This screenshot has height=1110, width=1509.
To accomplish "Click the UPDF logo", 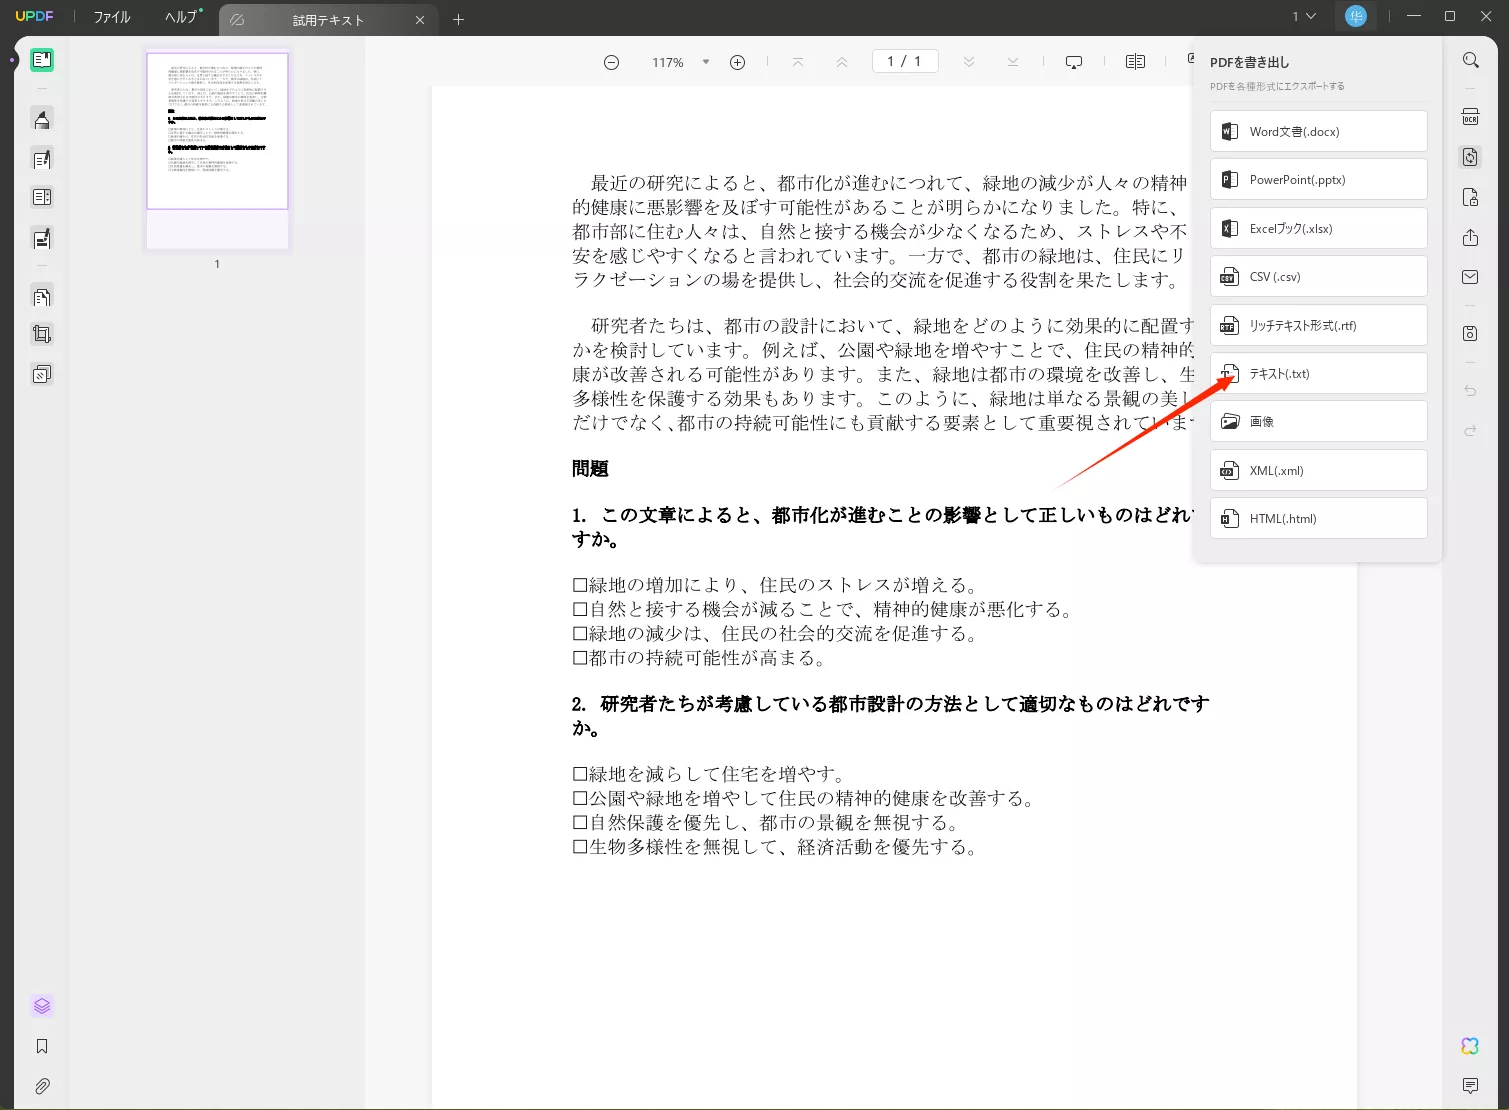I will pos(34,16).
